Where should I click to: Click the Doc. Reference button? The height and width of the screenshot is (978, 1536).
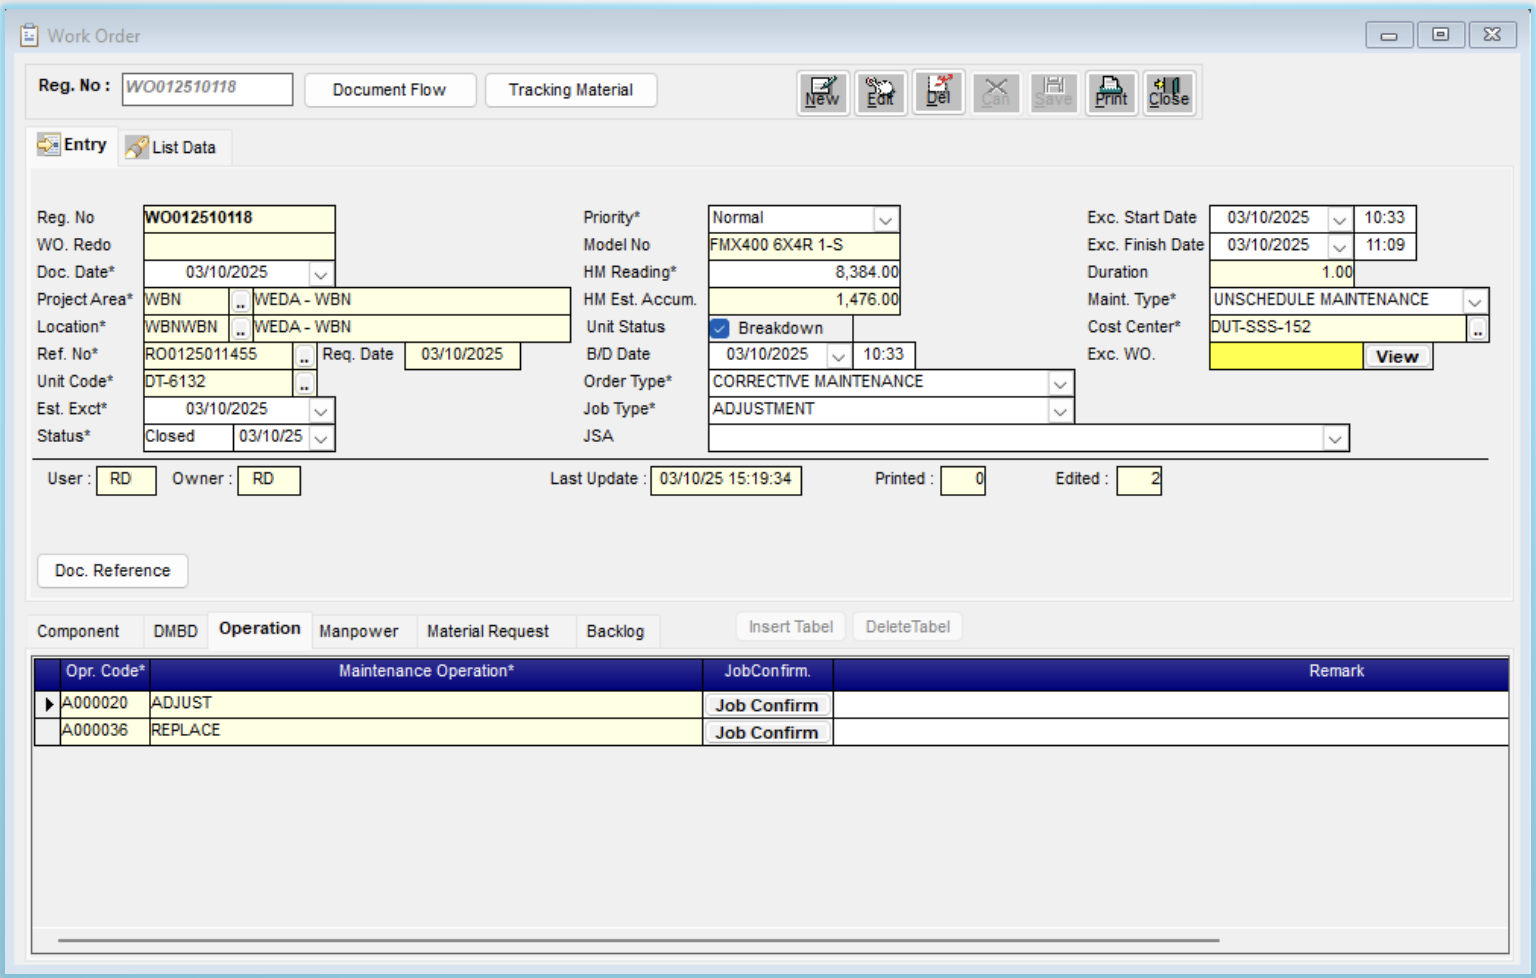113,571
